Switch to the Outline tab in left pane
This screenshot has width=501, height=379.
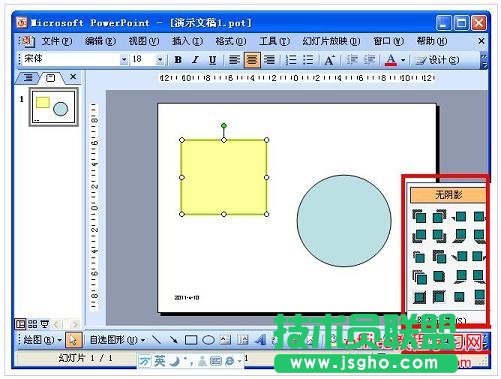(28, 78)
